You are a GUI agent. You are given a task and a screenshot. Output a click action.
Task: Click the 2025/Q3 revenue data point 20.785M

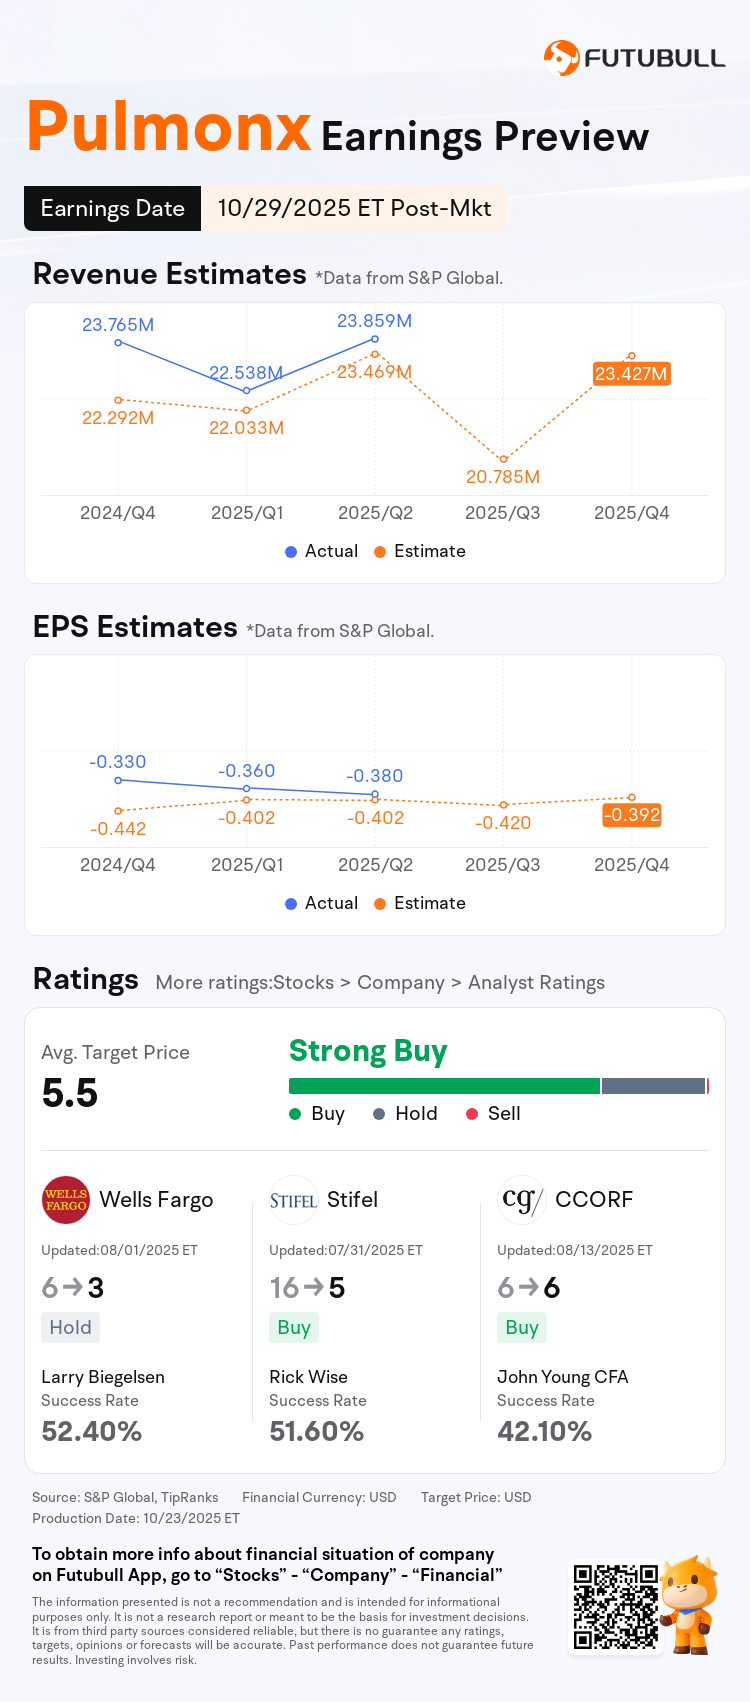(x=503, y=460)
